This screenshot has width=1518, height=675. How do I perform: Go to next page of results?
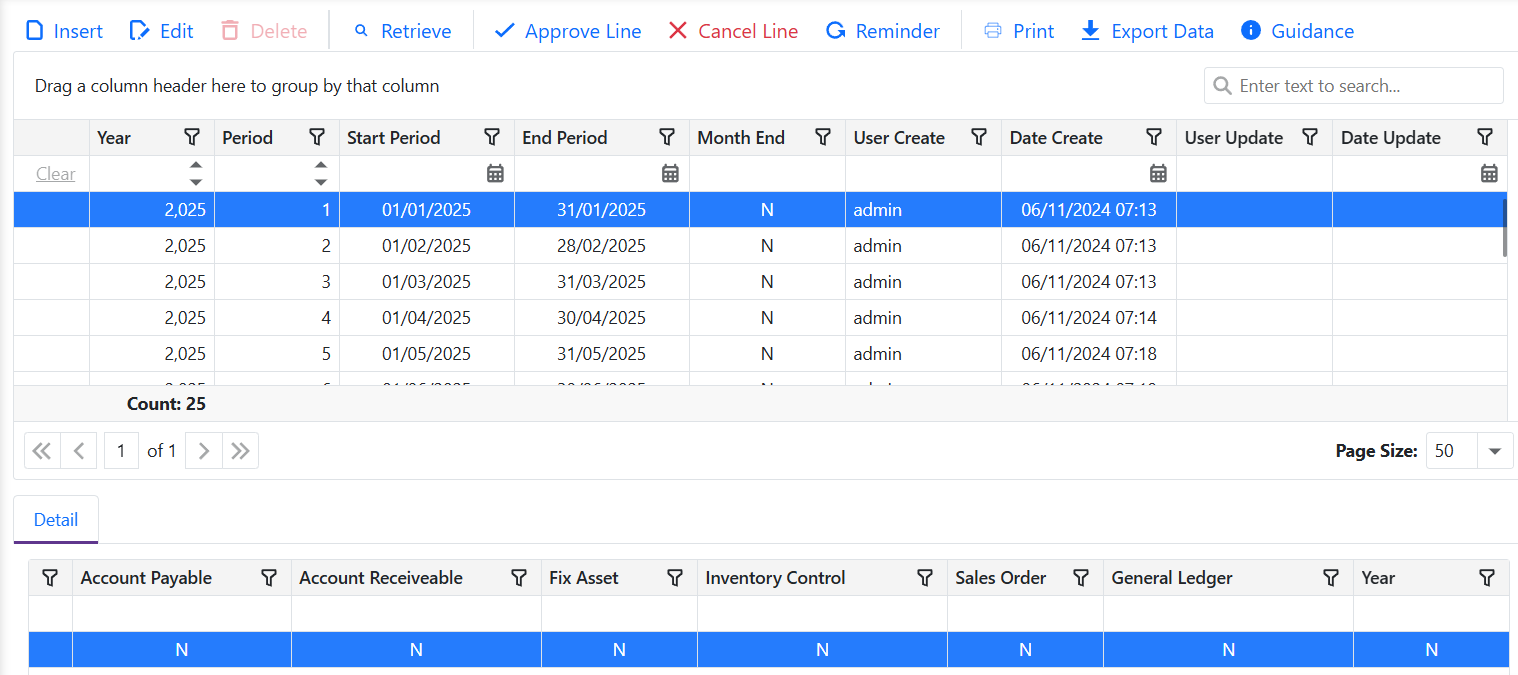pos(203,451)
